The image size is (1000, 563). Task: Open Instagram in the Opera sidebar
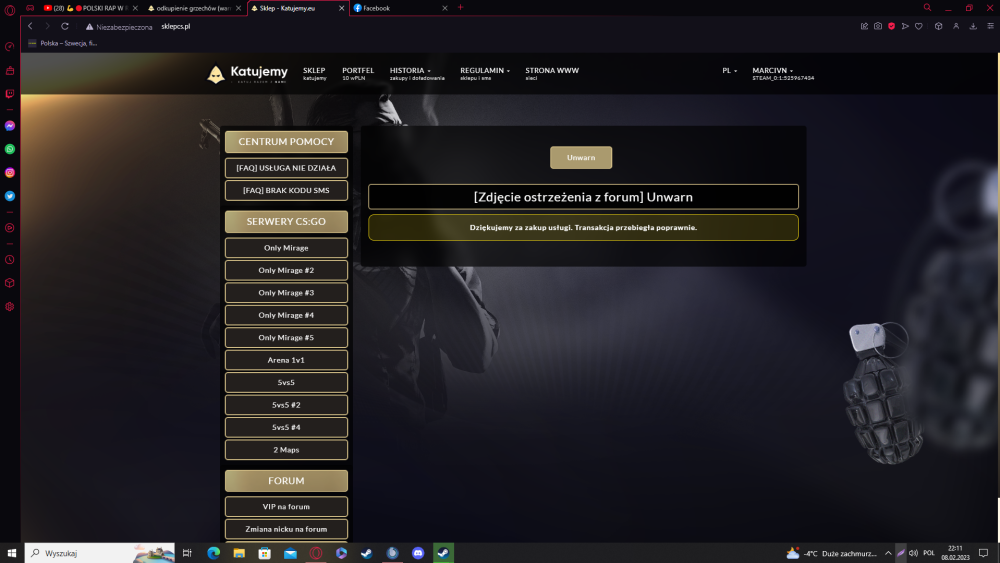[10, 173]
